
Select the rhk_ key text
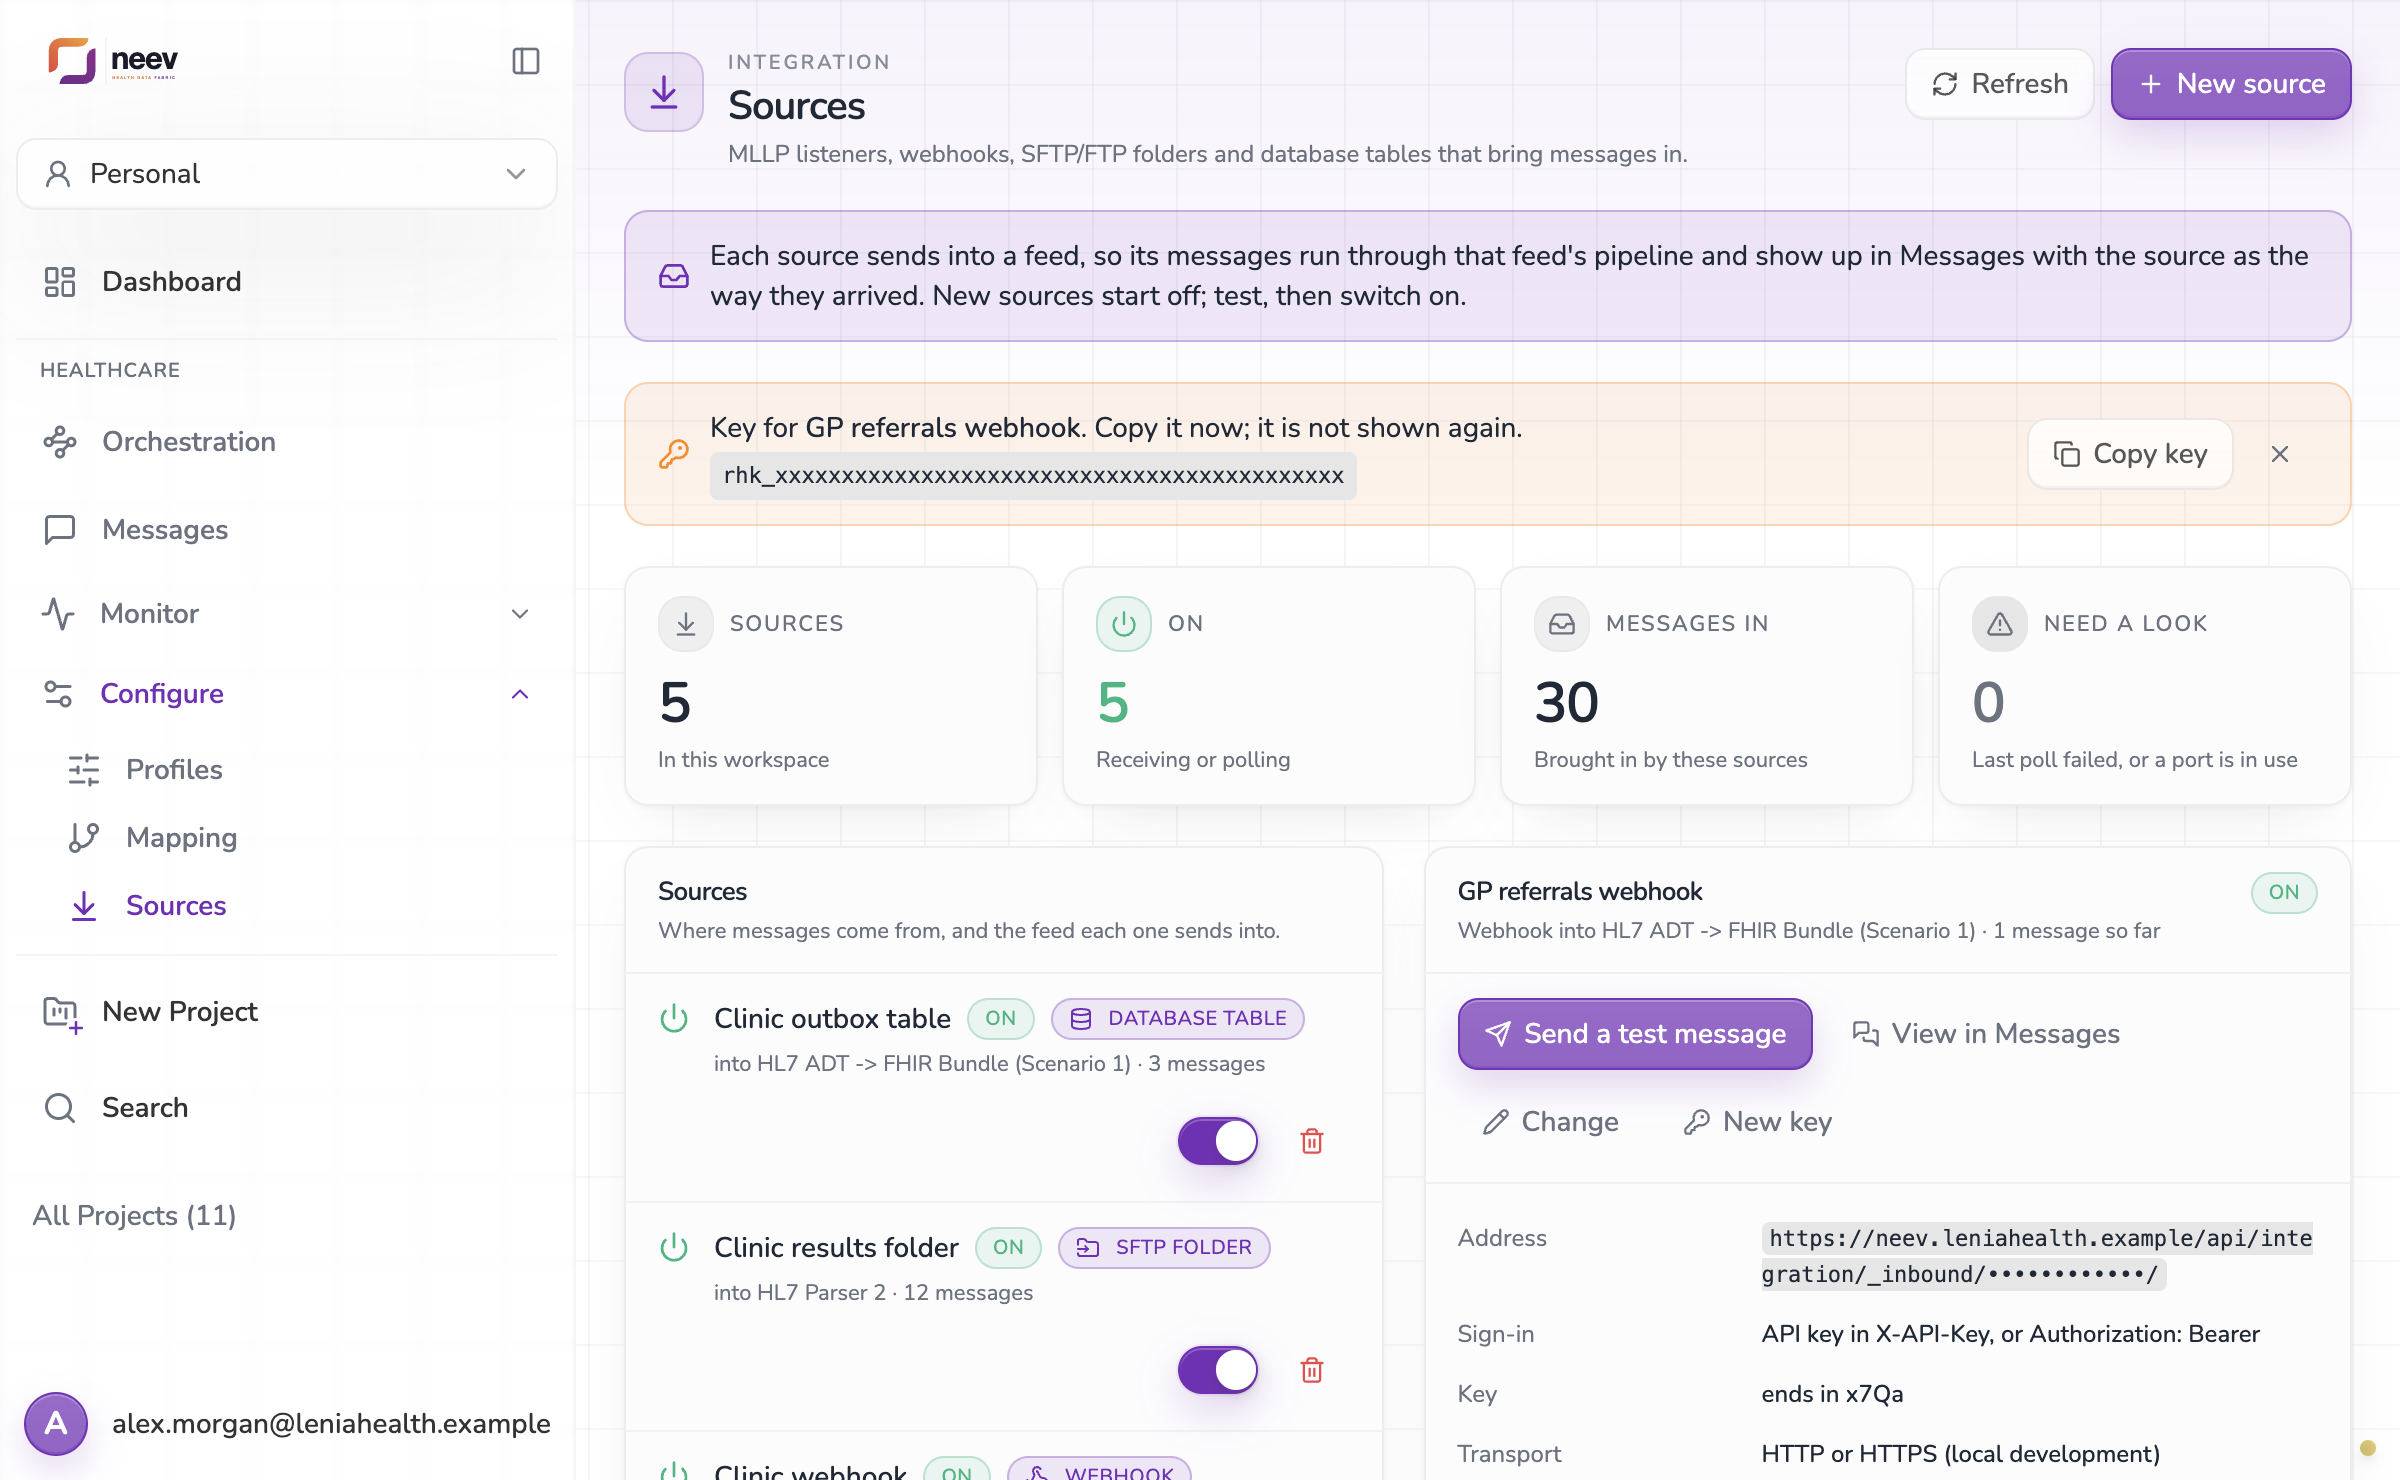1033,476
